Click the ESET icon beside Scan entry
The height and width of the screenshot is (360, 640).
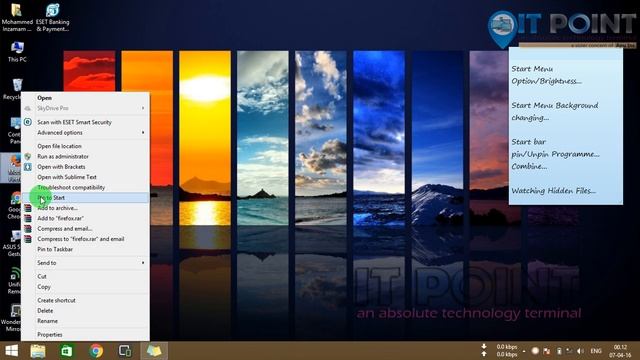[x=28, y=122]
